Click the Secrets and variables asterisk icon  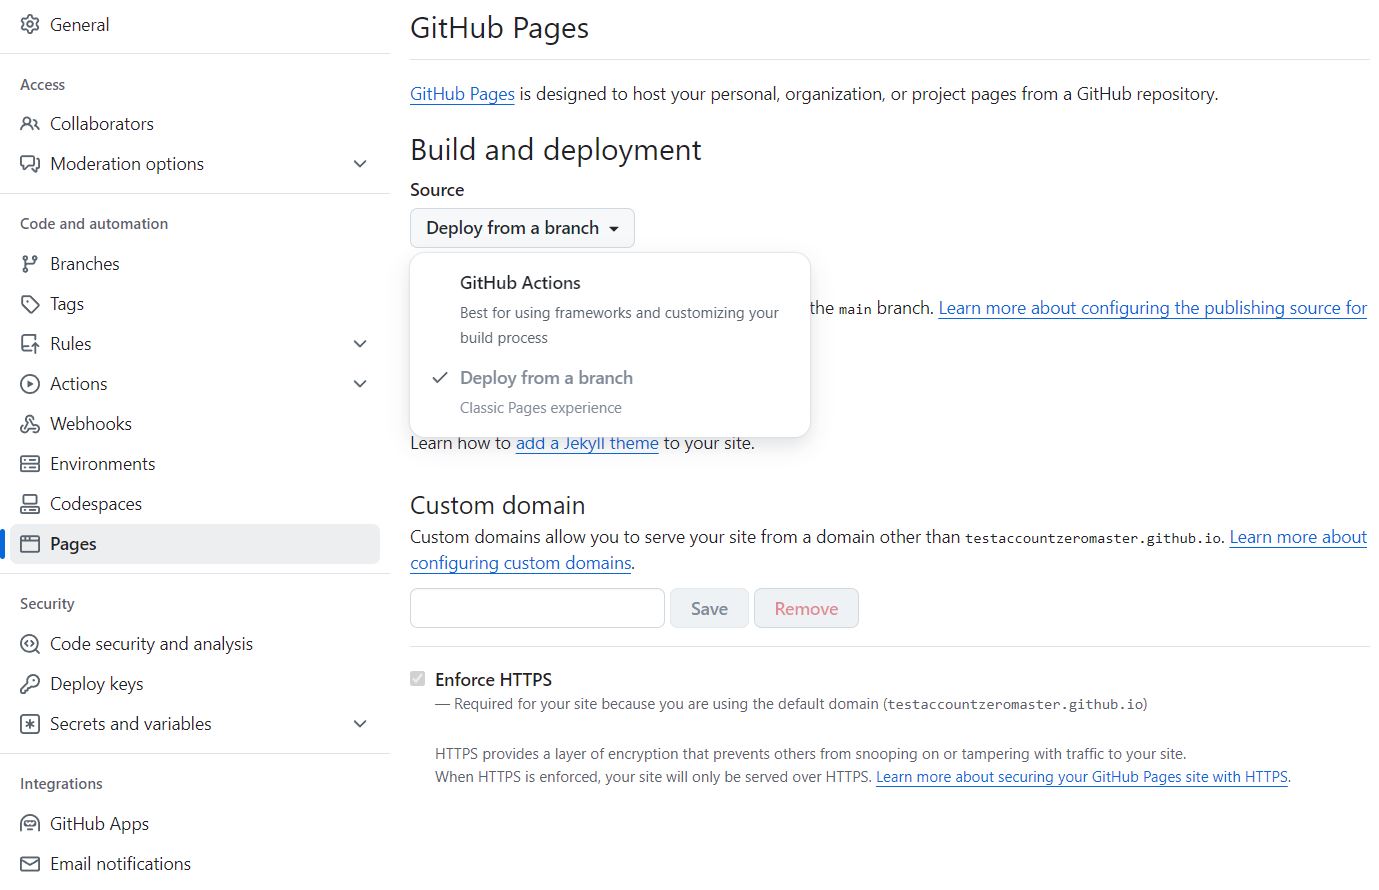[x=30, y=724]
